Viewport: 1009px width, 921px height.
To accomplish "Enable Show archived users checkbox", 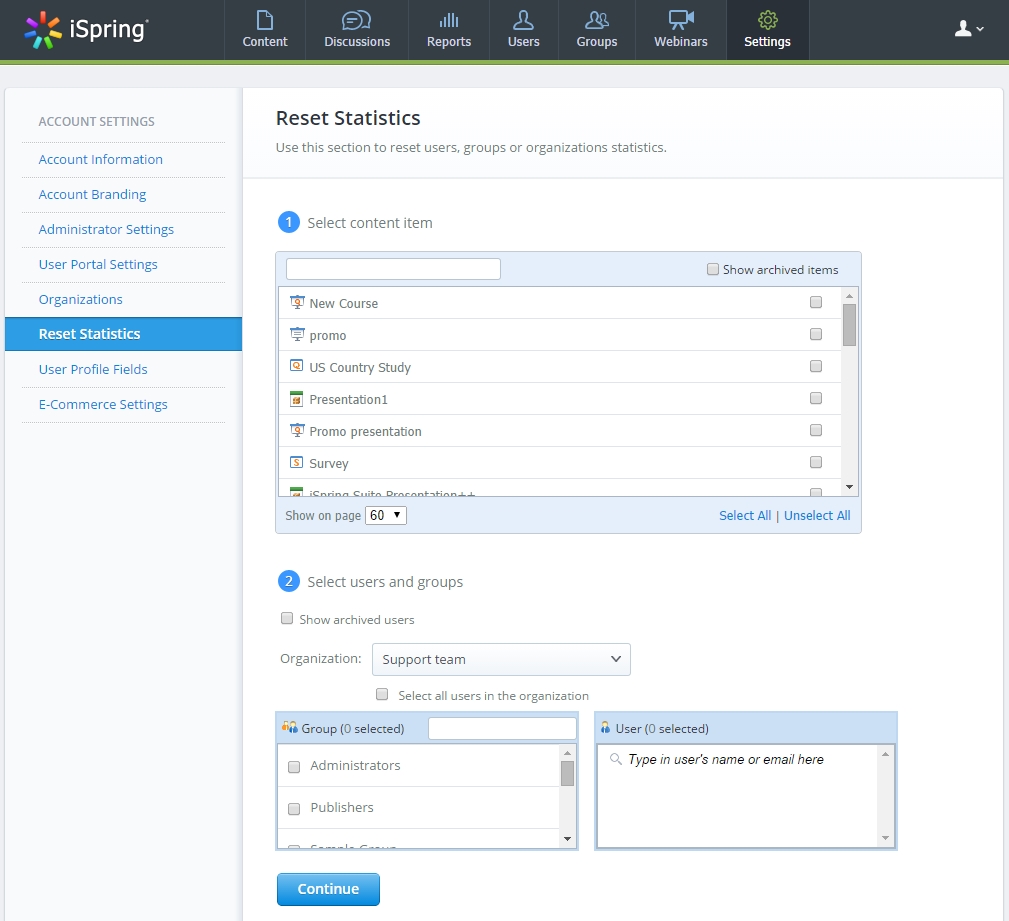I will coord(287,619).
